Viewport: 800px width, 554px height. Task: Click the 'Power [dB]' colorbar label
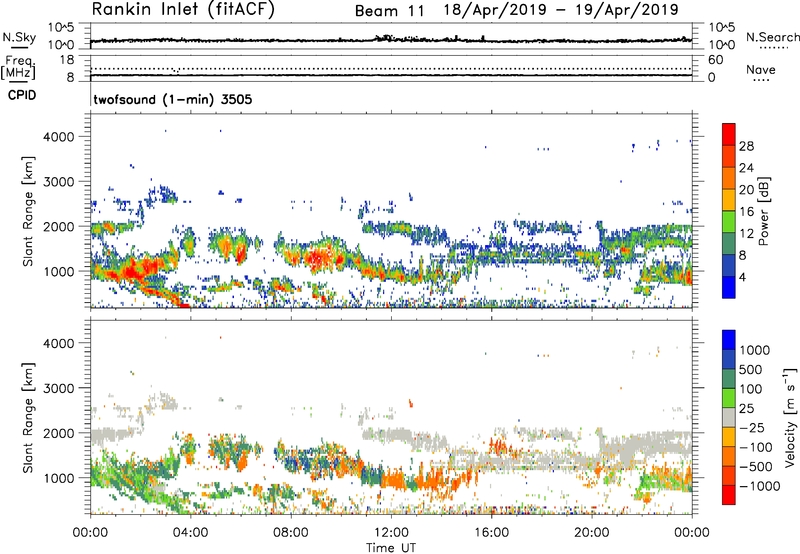(763, 211)
